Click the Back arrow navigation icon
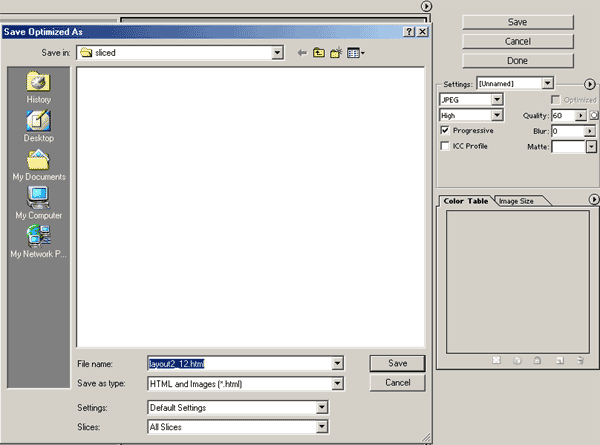The height and width of the screenshot is (445, 600). (302, 52)
